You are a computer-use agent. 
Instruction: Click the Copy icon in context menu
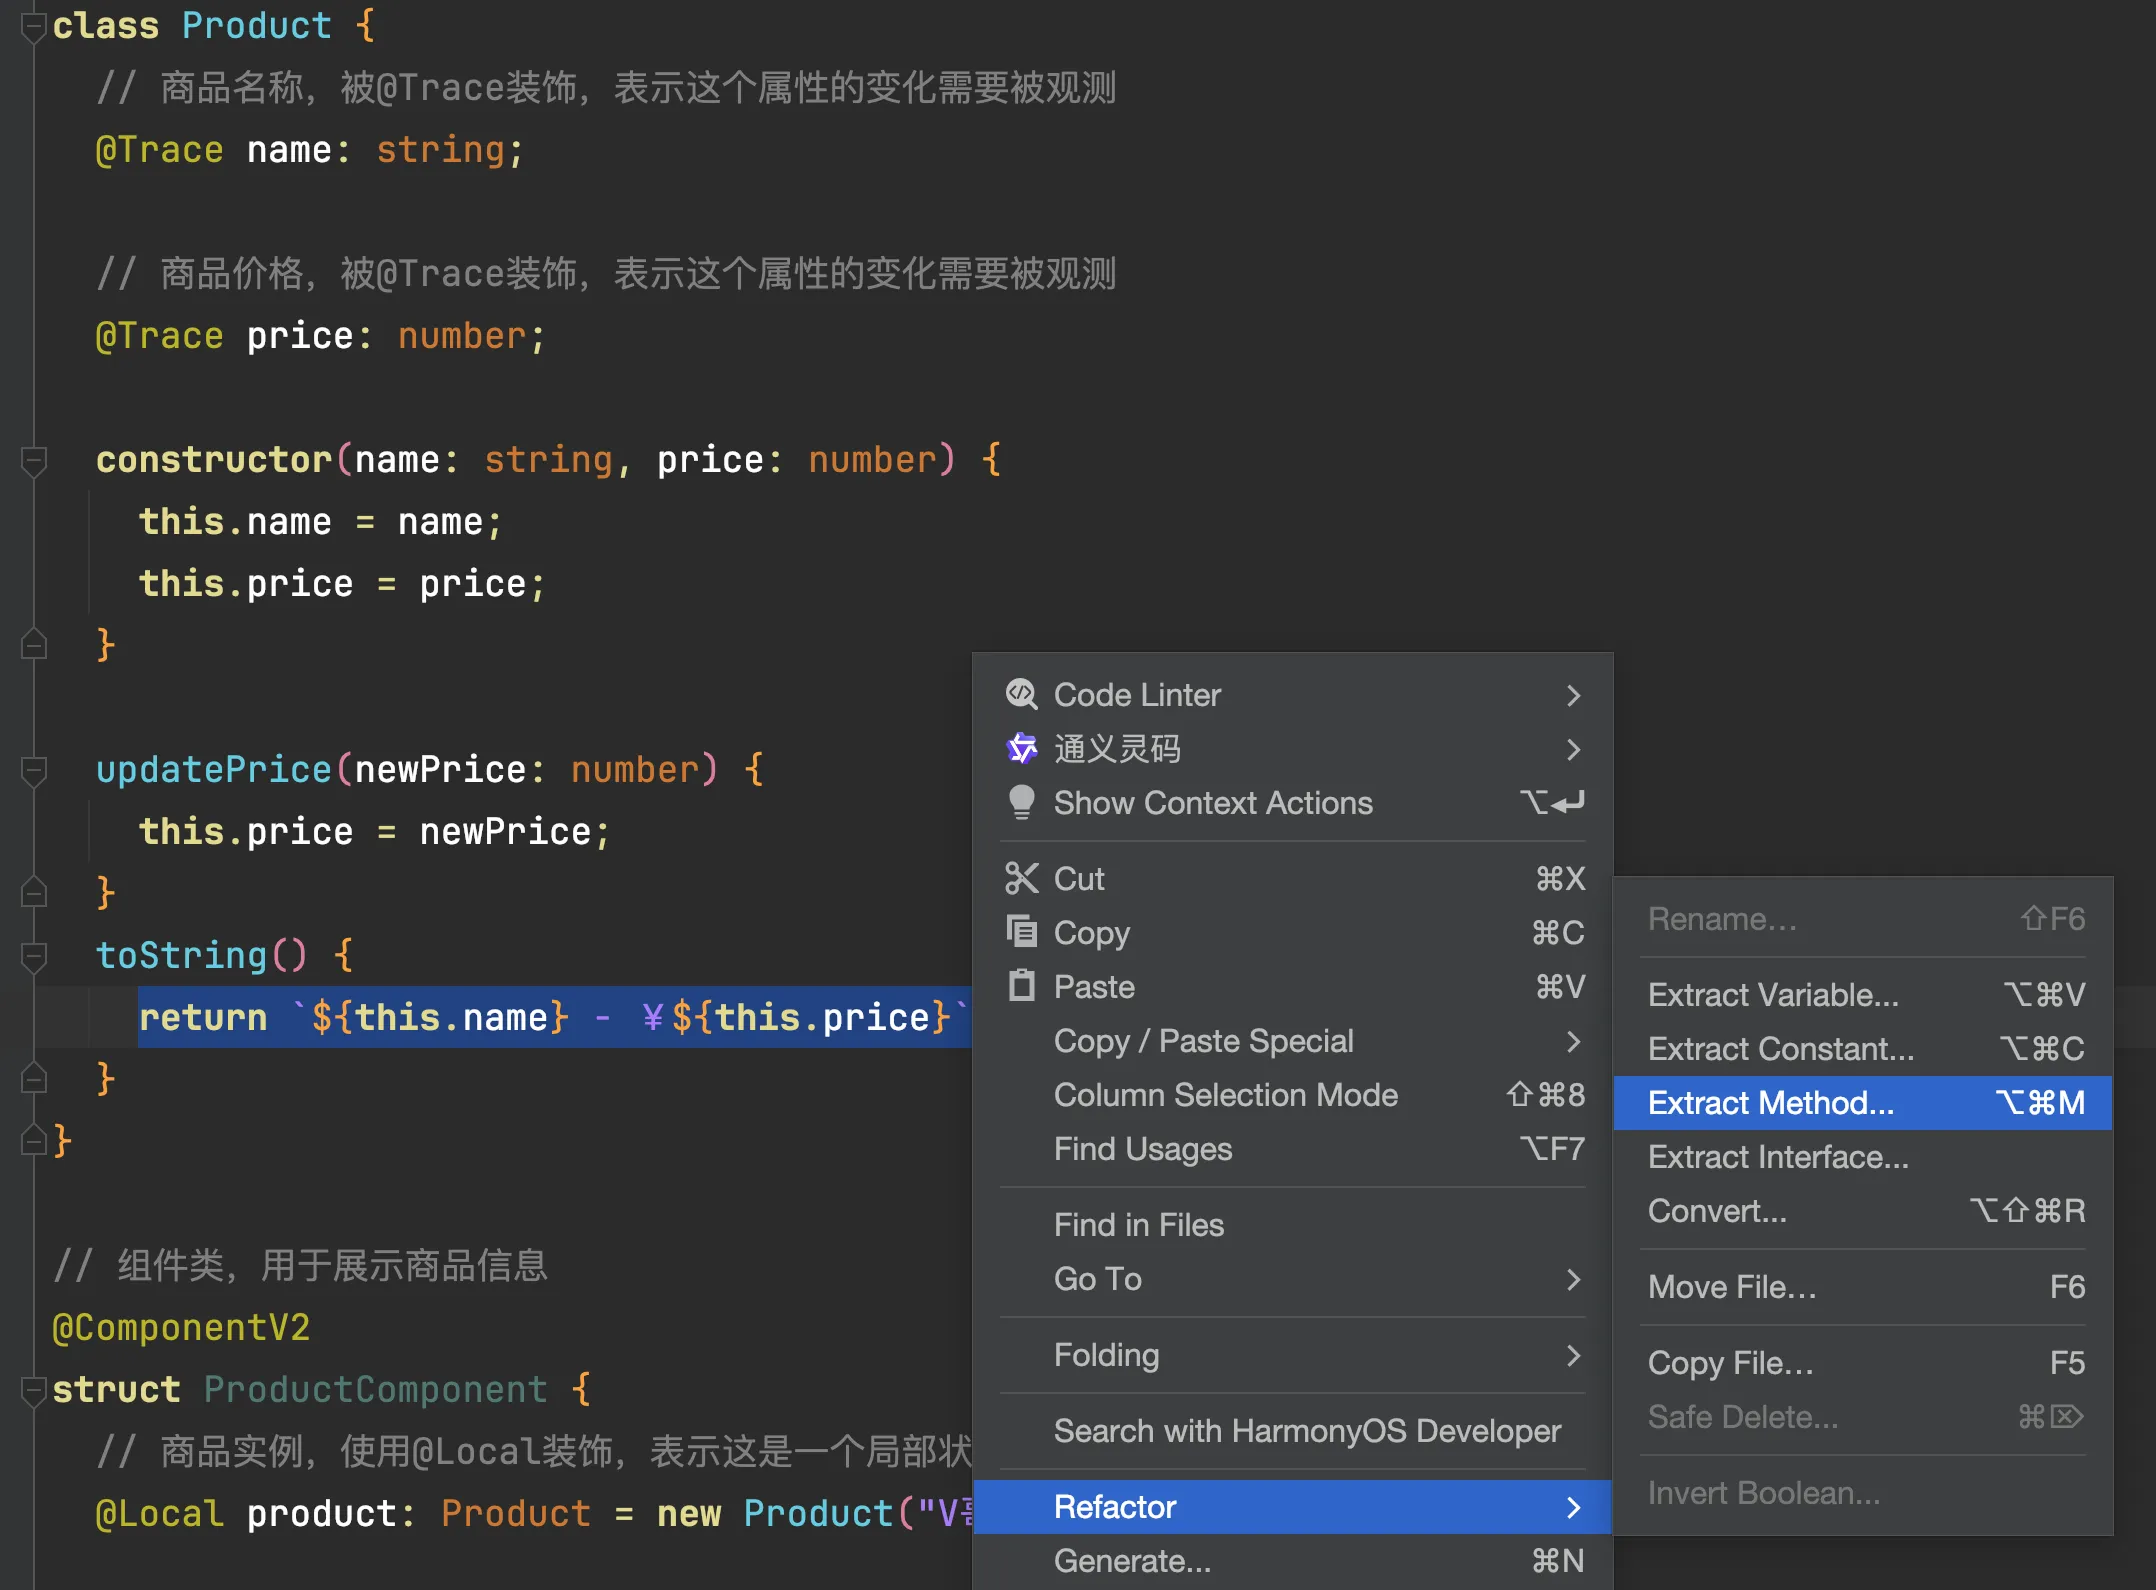1021,932
